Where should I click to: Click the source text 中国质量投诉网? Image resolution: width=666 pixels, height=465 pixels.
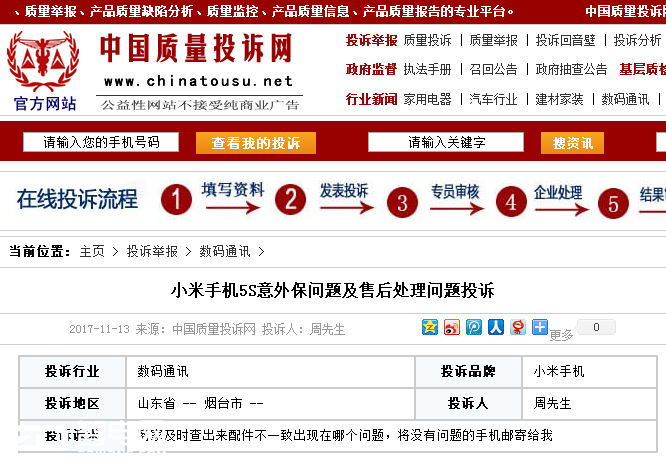214,329
